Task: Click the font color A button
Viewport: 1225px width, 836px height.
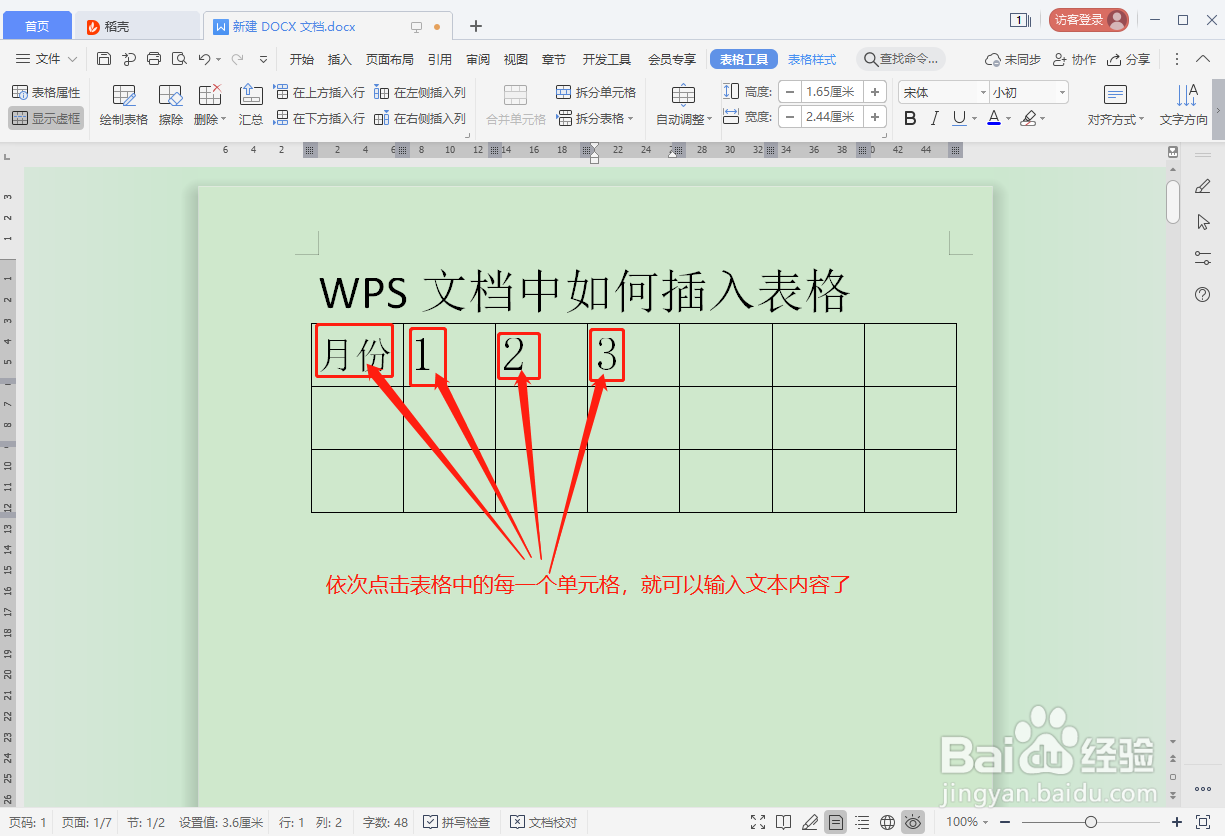Action: point(993,119)
